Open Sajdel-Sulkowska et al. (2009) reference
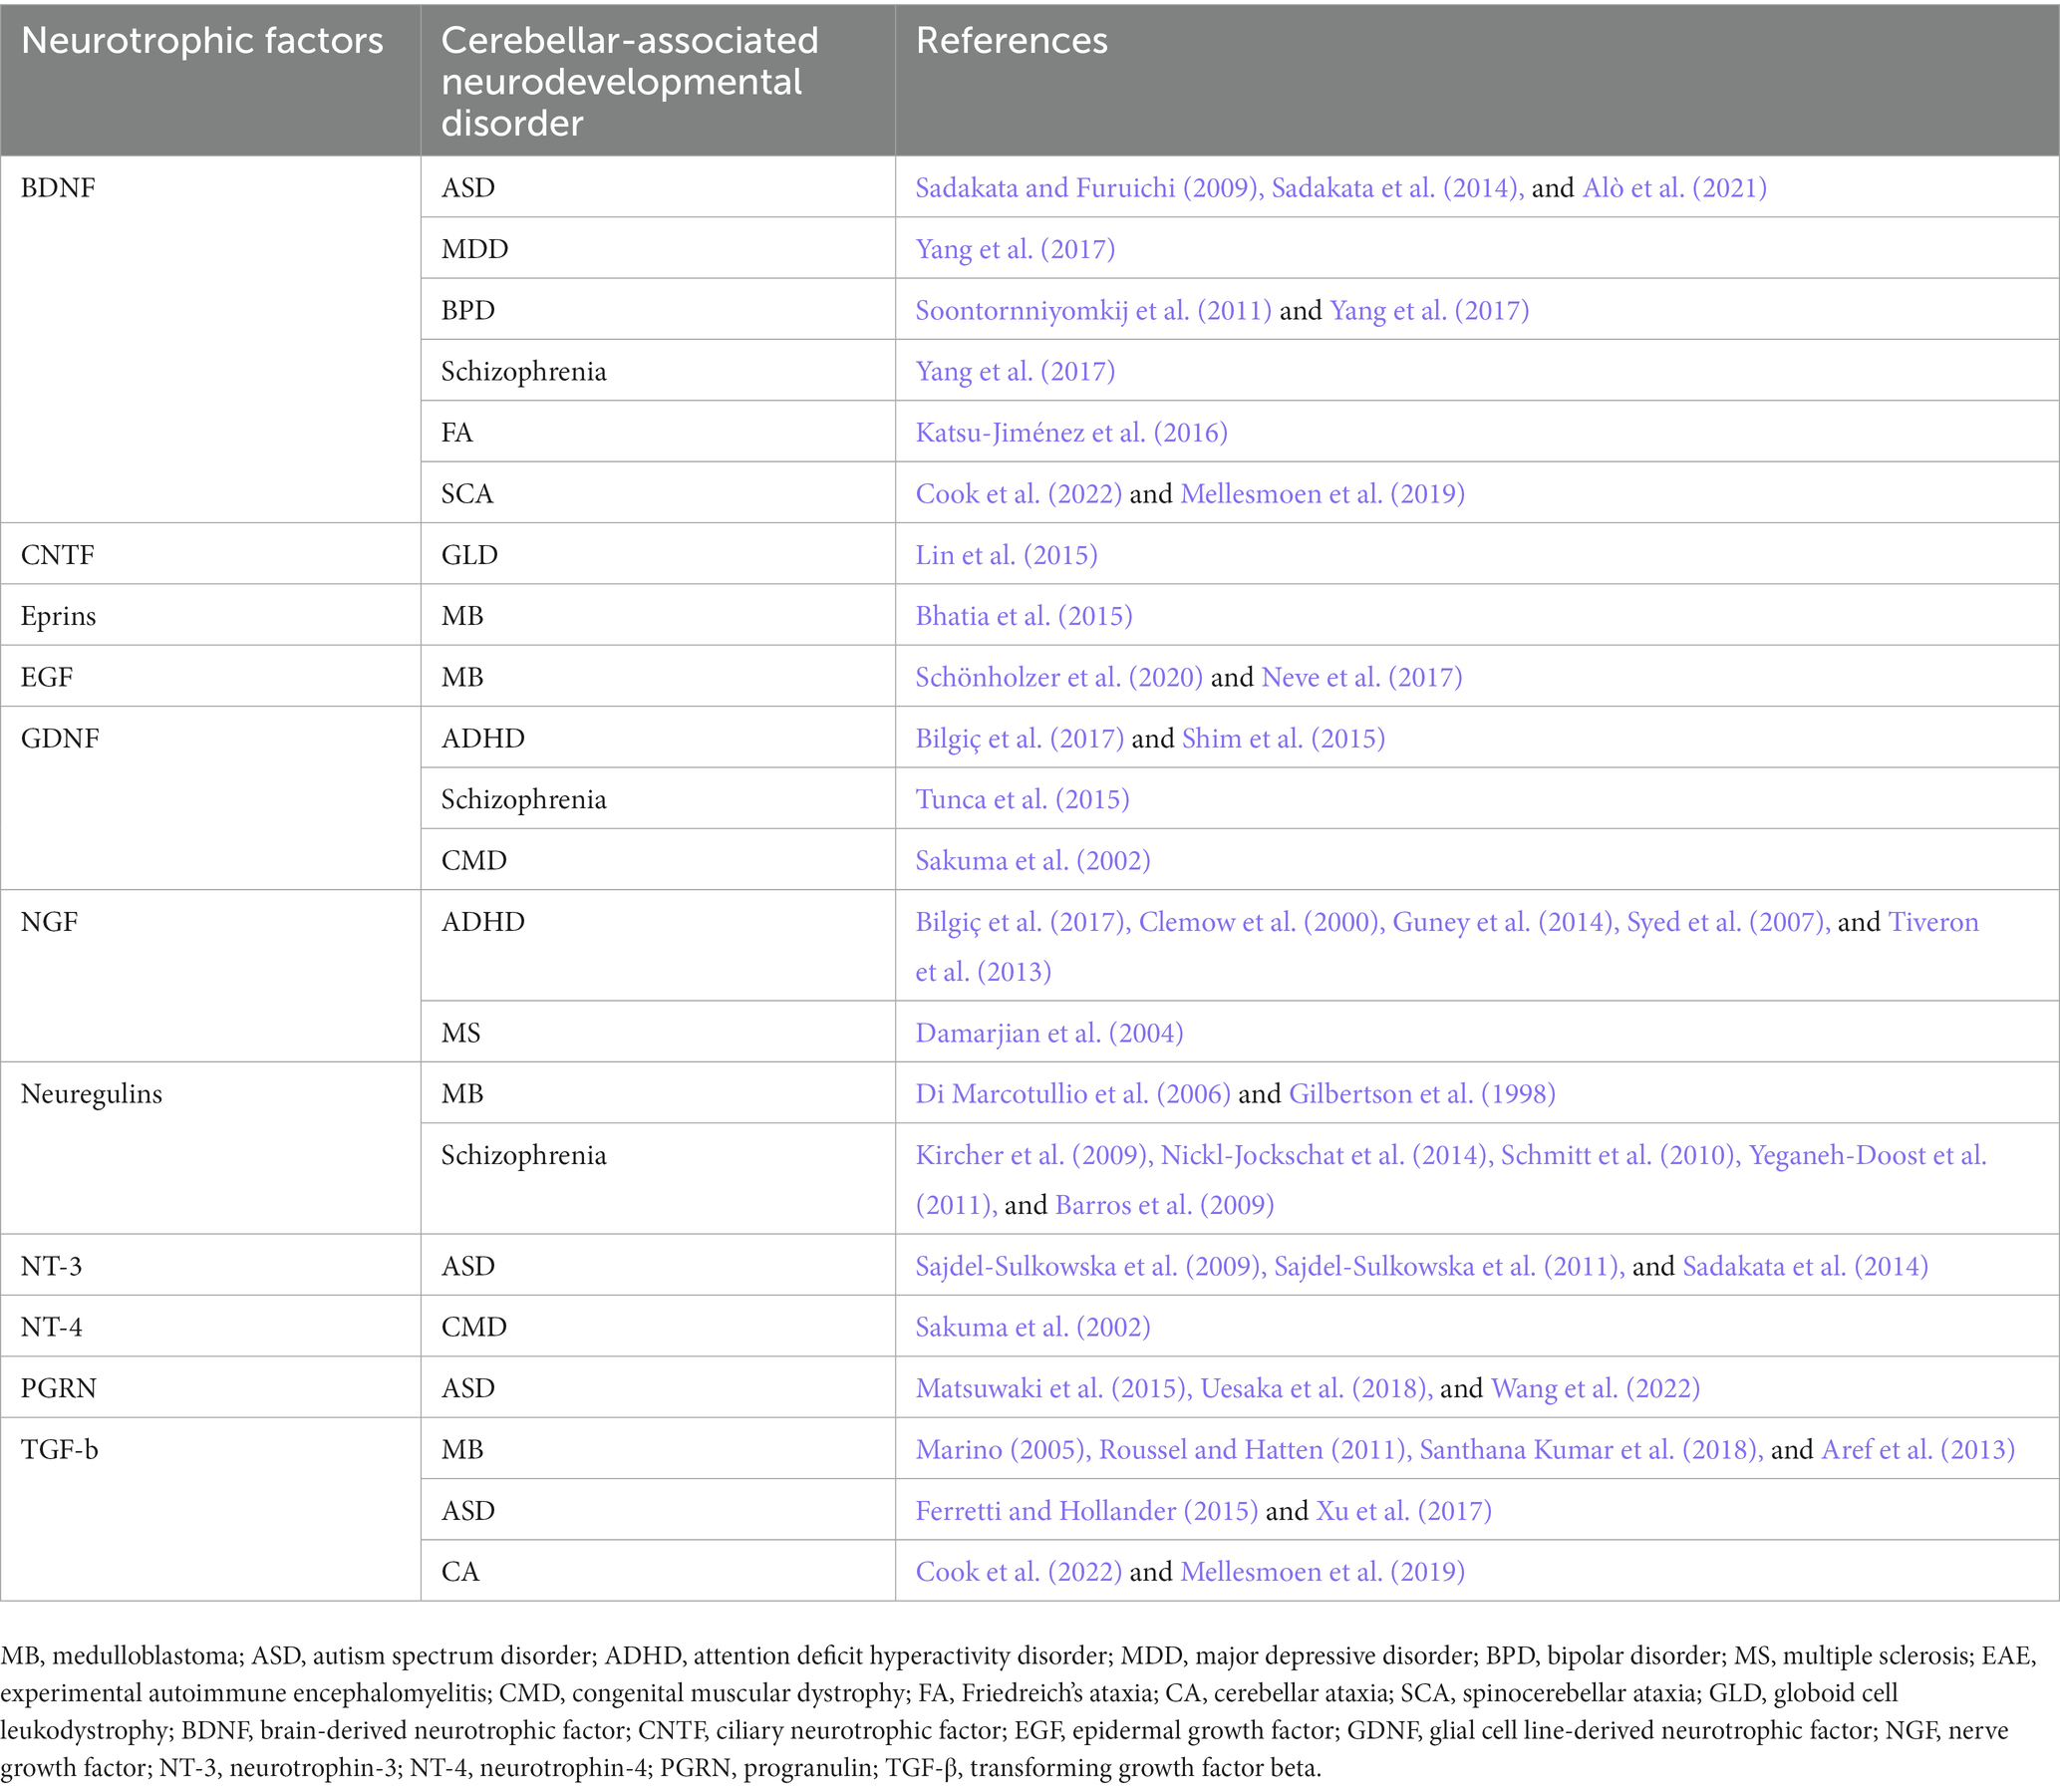2060x1792 pixels. [x=1090, y=1266]
